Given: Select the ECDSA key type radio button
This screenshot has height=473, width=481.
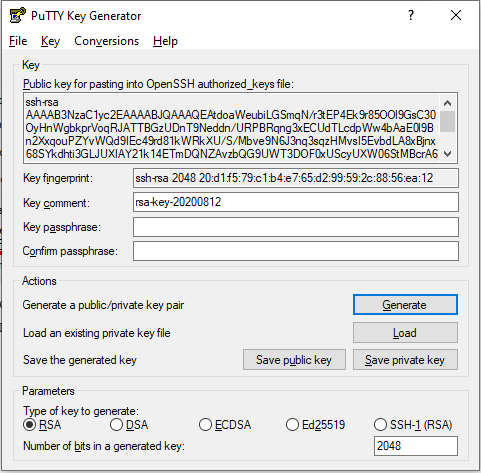Looking at the screenshot, I should pyautogui.click(x=205, y=425).
